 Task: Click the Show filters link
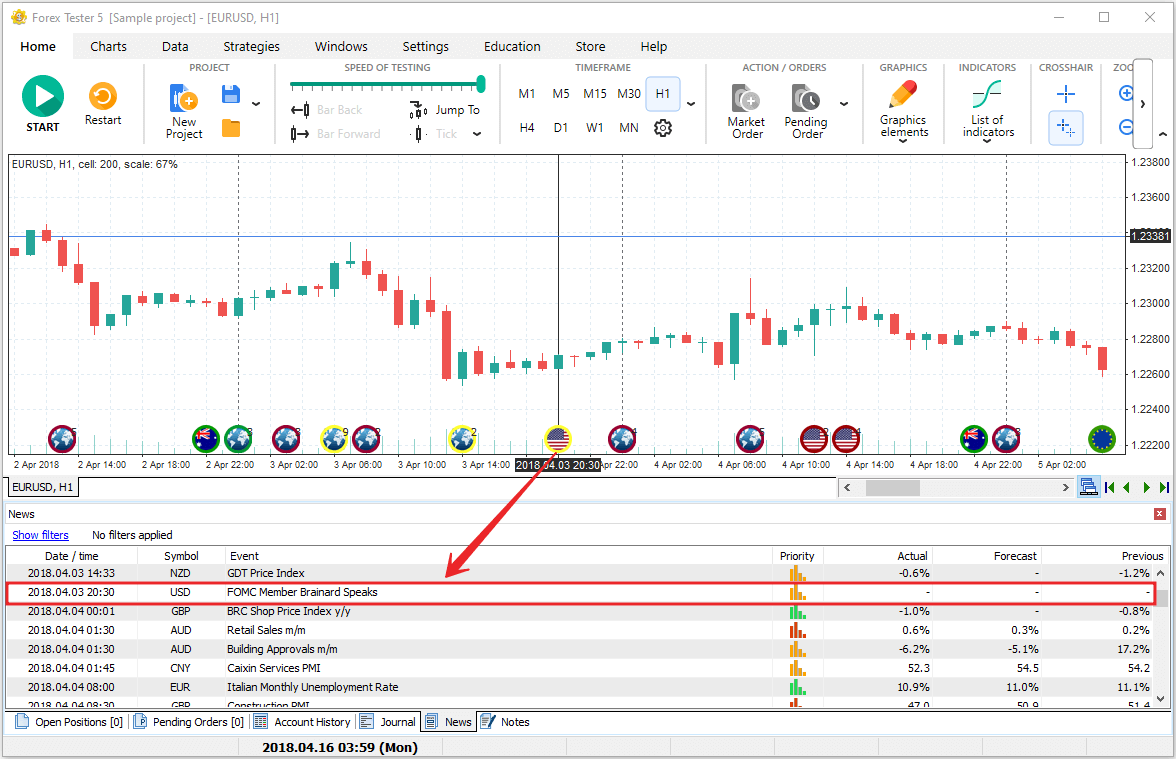click(x=40, y=535)
